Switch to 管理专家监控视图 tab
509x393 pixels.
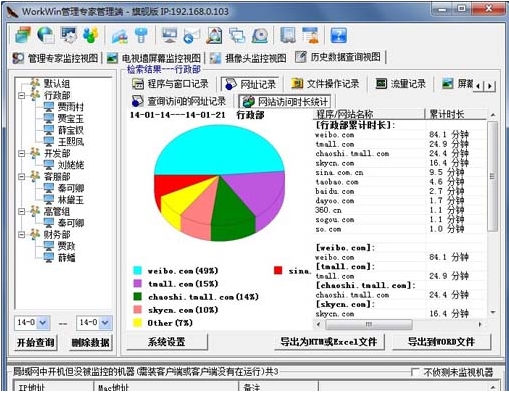coord(55,58)
